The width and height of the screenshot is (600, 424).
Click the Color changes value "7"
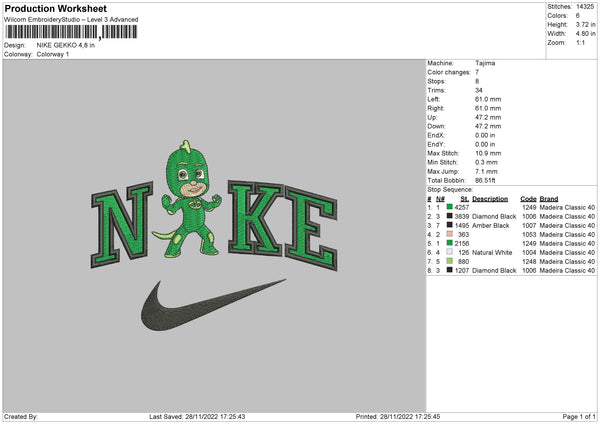coord(477,72)
